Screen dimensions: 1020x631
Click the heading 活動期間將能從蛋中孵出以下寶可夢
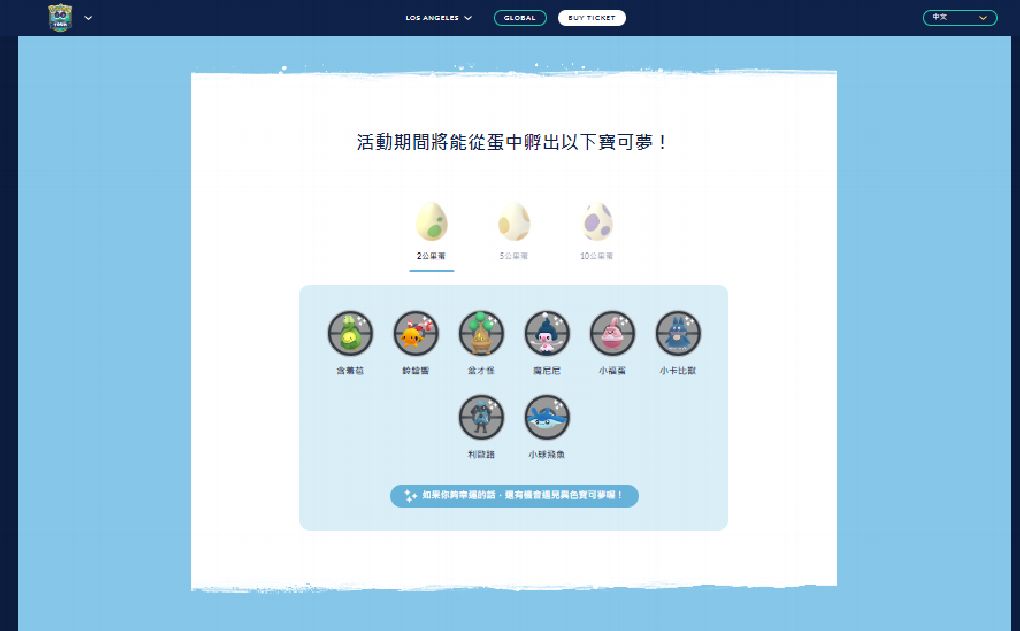point(511,142)
